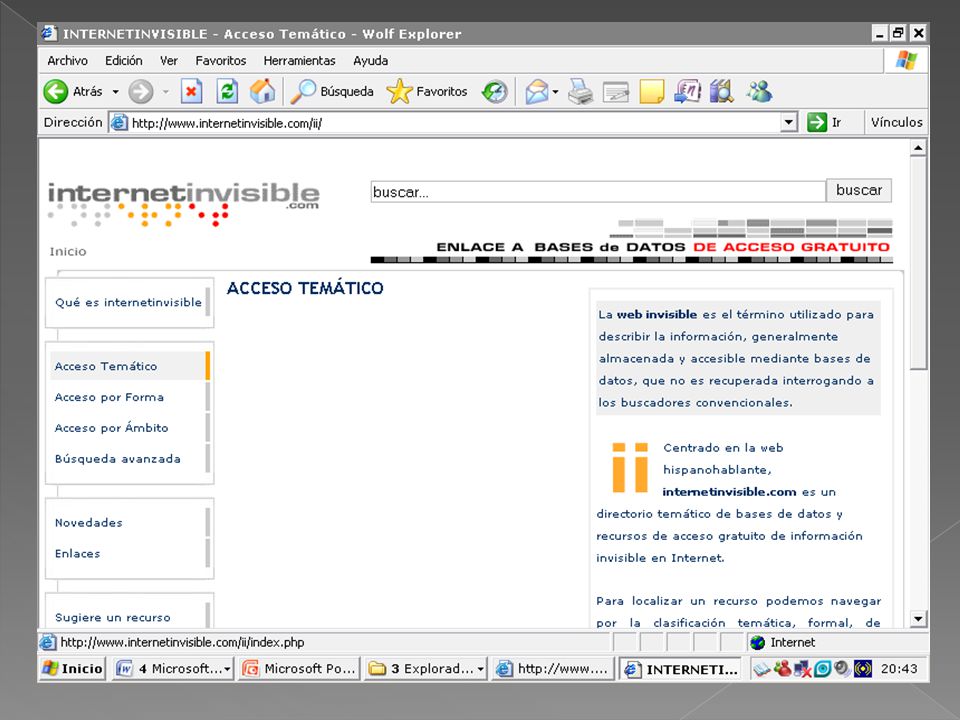Open Messenger people icon in toolbar

coord(759,92)
